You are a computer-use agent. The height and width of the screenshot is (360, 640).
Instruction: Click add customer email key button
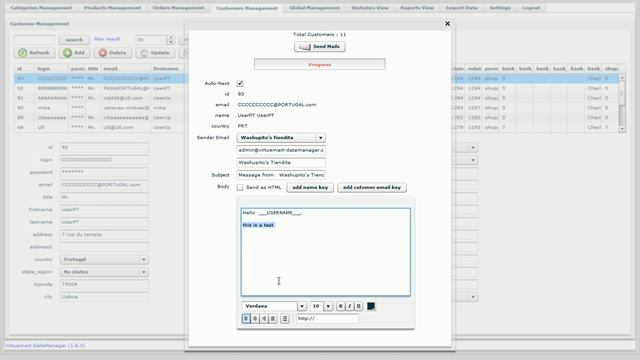pos(372,187)
